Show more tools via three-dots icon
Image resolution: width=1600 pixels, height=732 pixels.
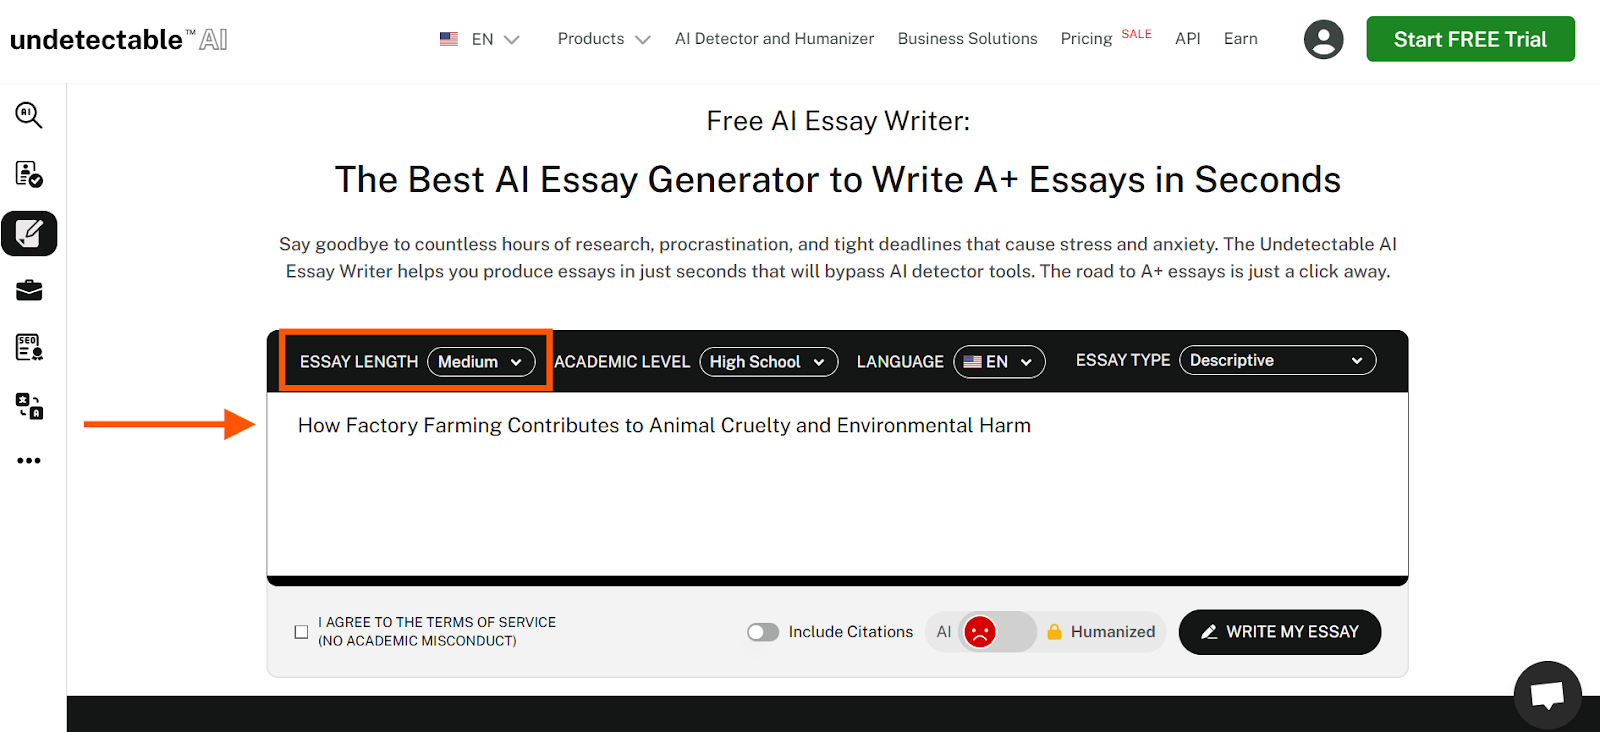(x=29, y=461)
